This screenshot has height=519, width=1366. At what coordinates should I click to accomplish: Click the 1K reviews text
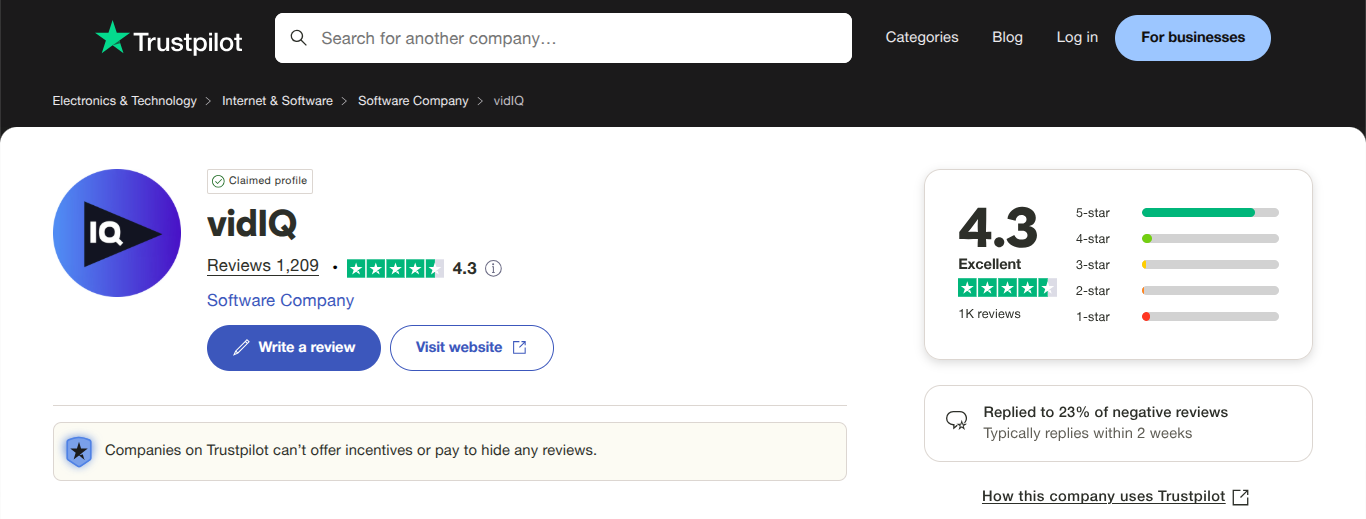(x=989, y=314)
